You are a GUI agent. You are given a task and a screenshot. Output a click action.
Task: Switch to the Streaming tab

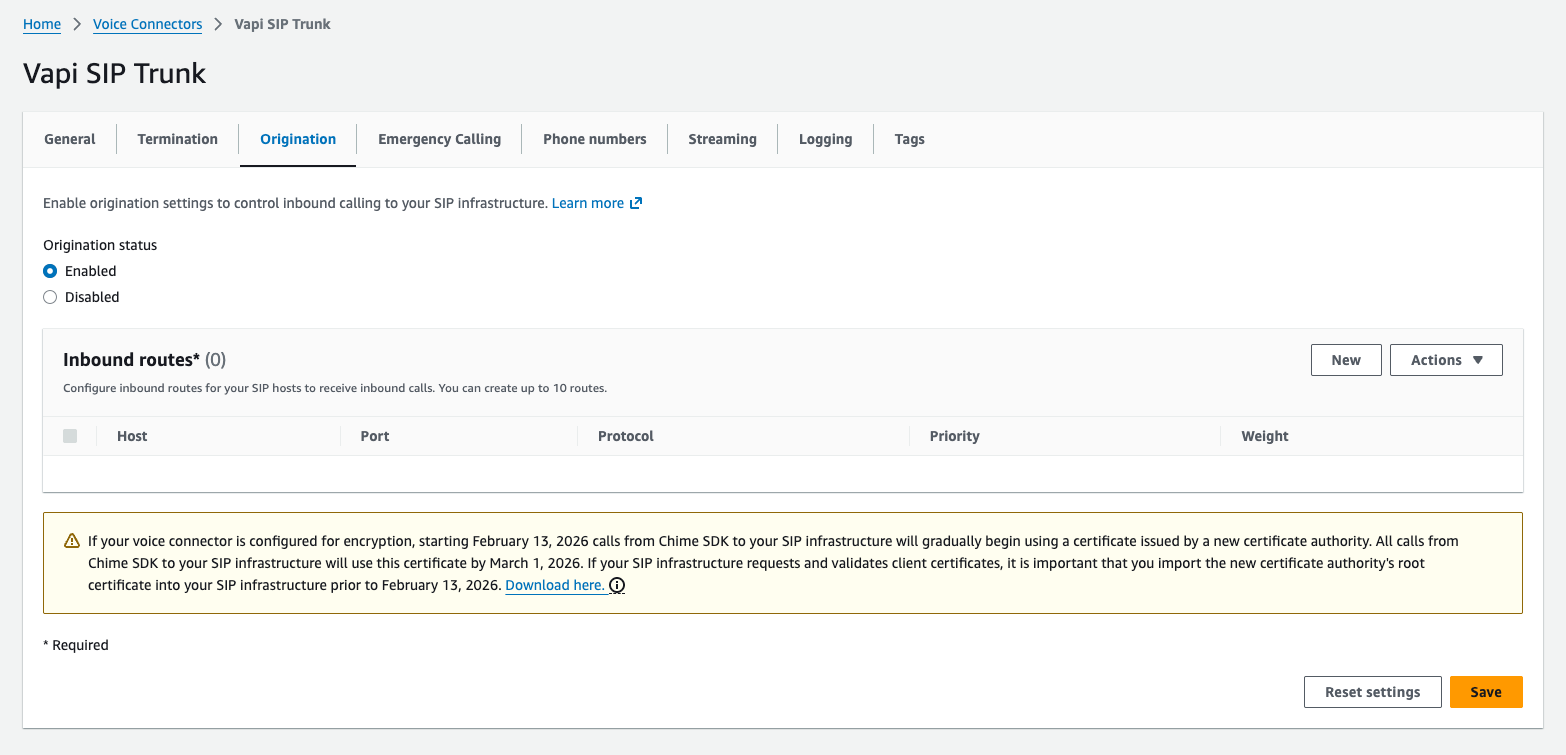click(x=722, y=139)
